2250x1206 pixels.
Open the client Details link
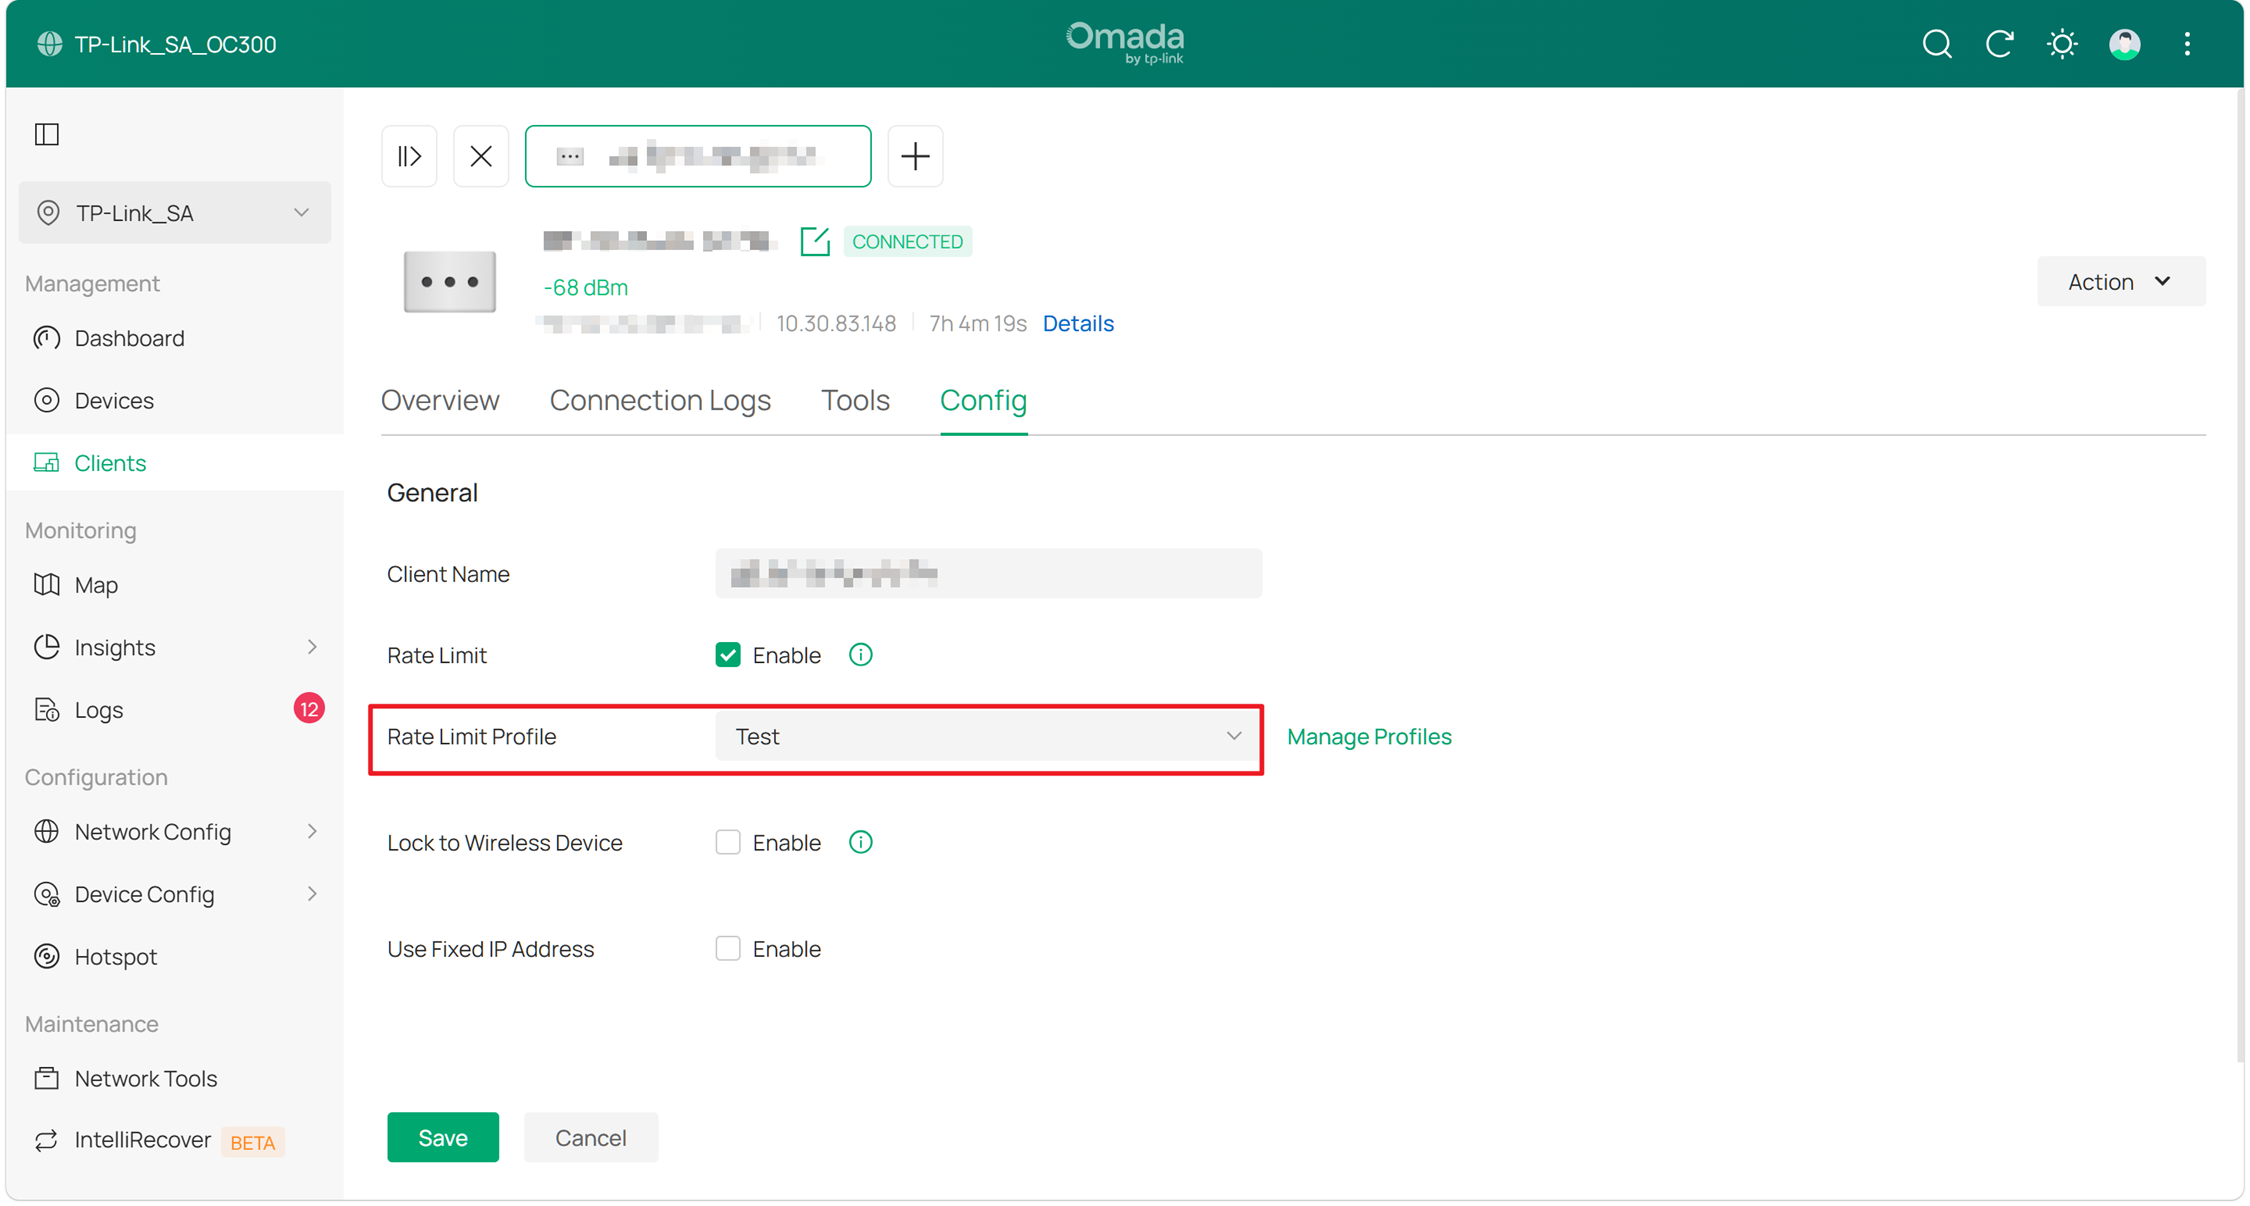coord(1078,323)
